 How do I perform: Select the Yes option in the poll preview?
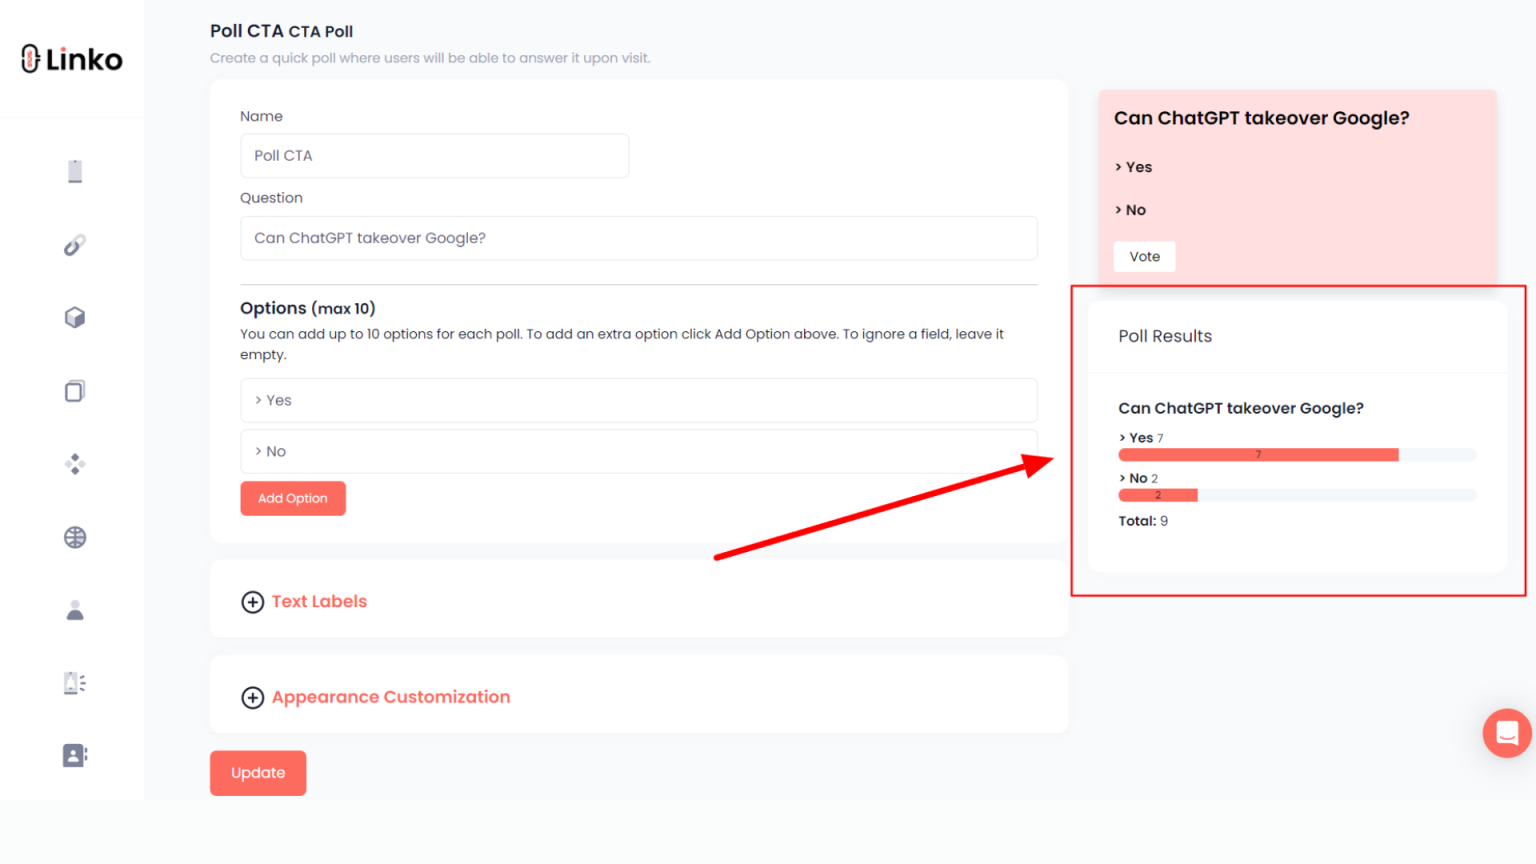[x=1138, y=167]
